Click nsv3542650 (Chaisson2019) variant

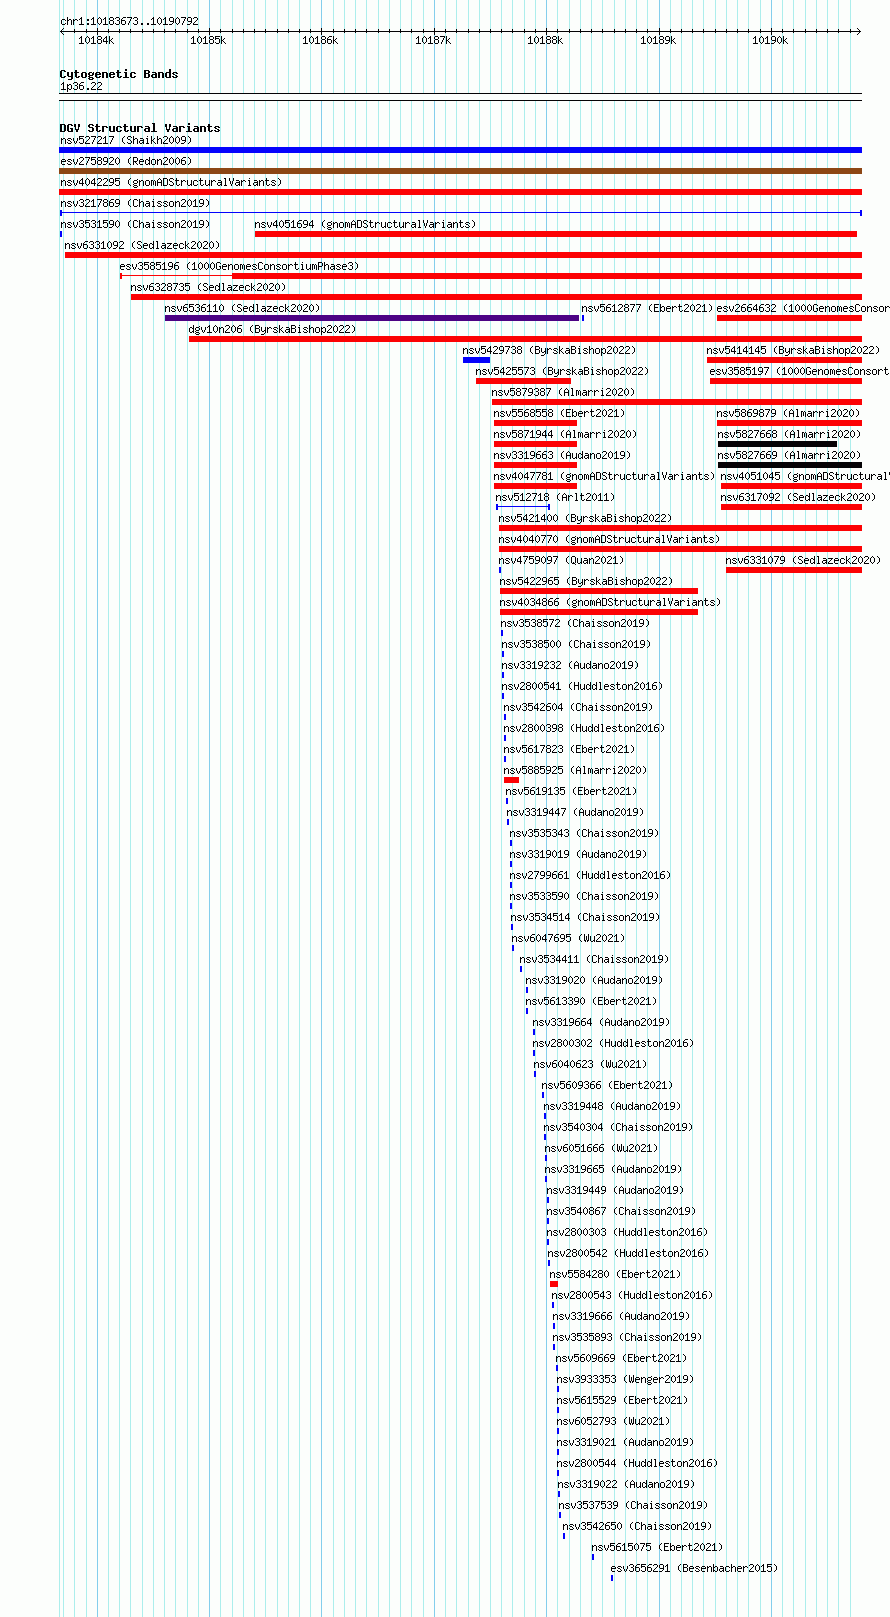(x=637, y=1526)
